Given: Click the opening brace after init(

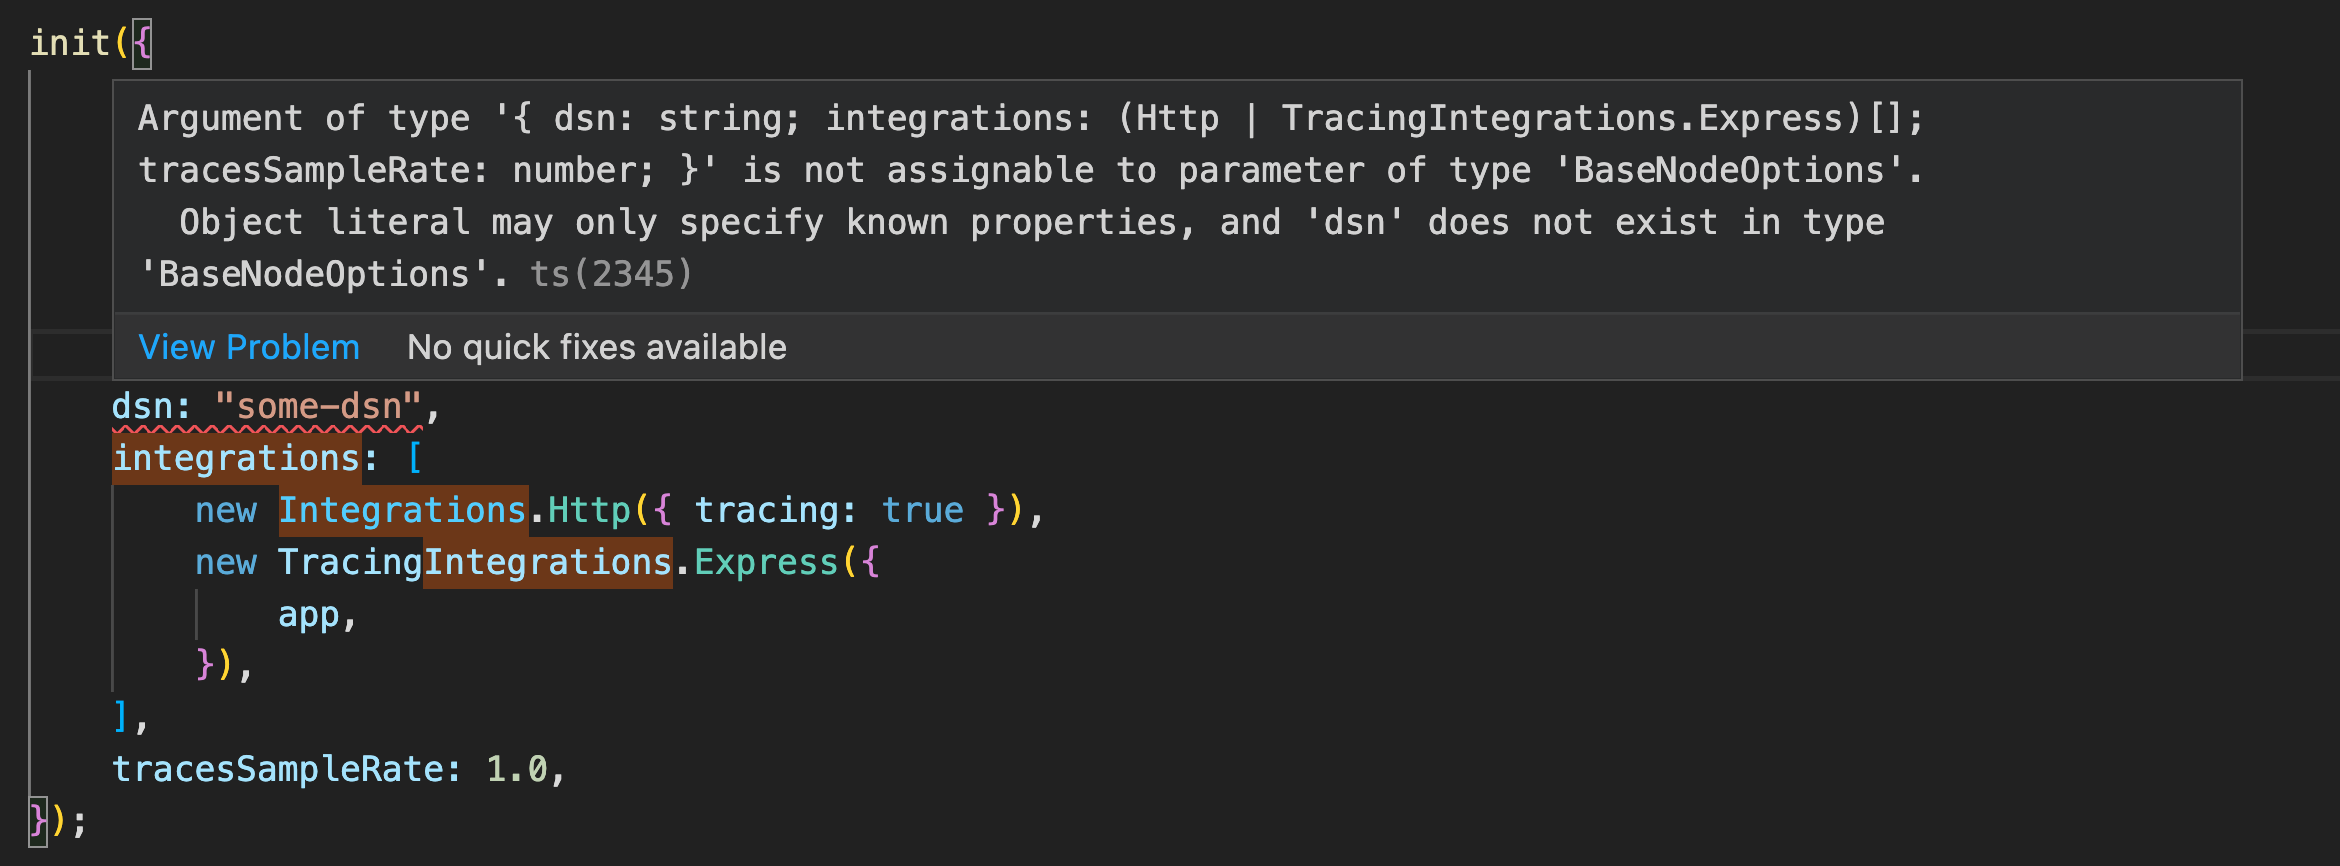Looking at the screenshot, I should 141,42.
